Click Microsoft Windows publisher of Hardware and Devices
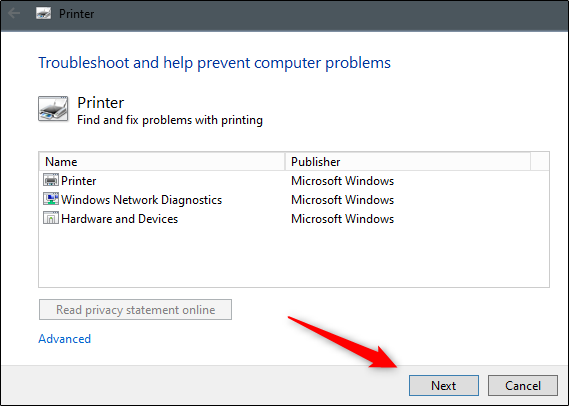The image size is (569, 406). point(342,219)
